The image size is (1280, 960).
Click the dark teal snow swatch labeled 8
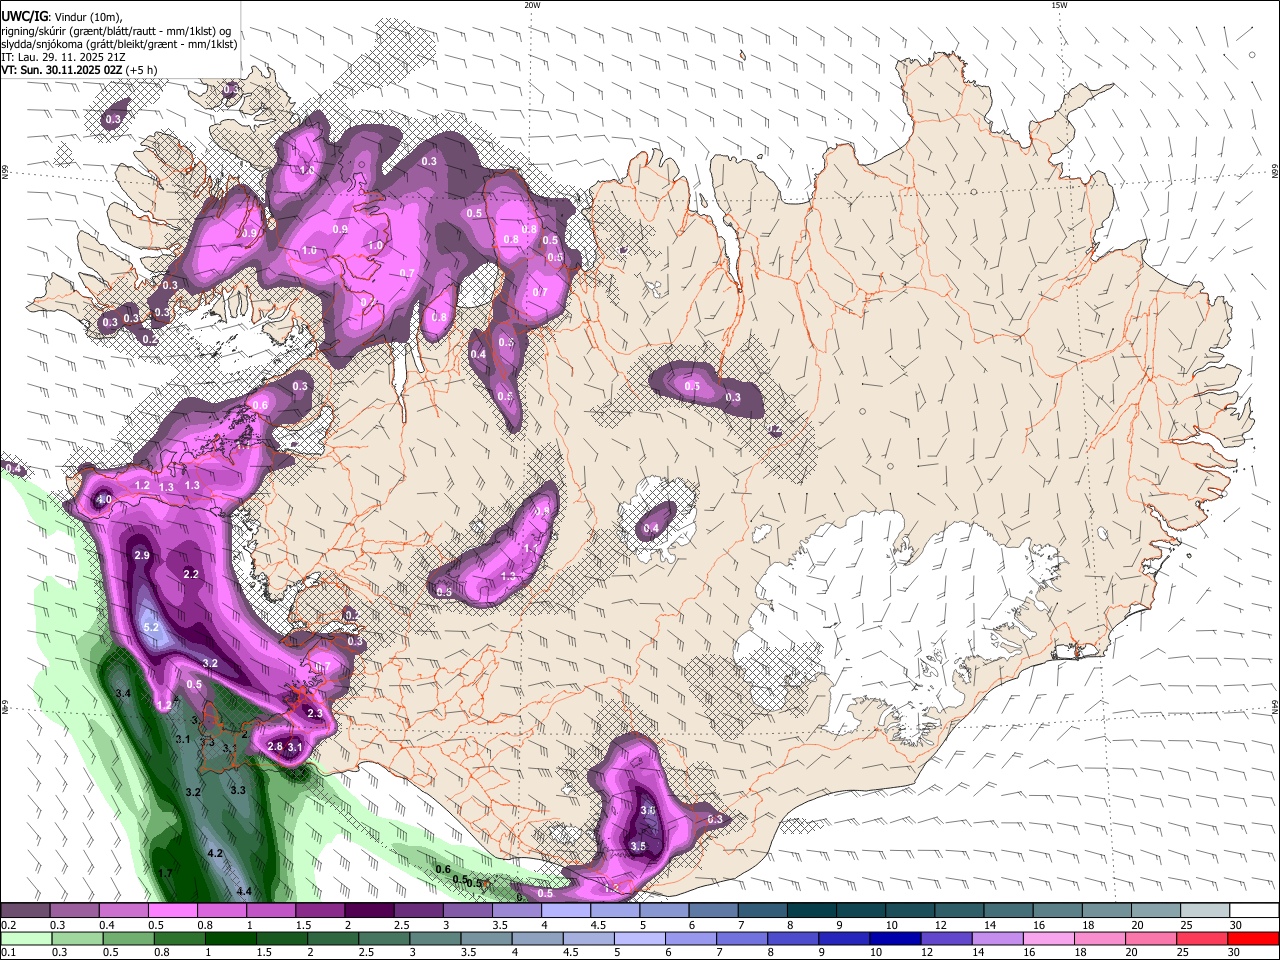click(x=811, y=911)
